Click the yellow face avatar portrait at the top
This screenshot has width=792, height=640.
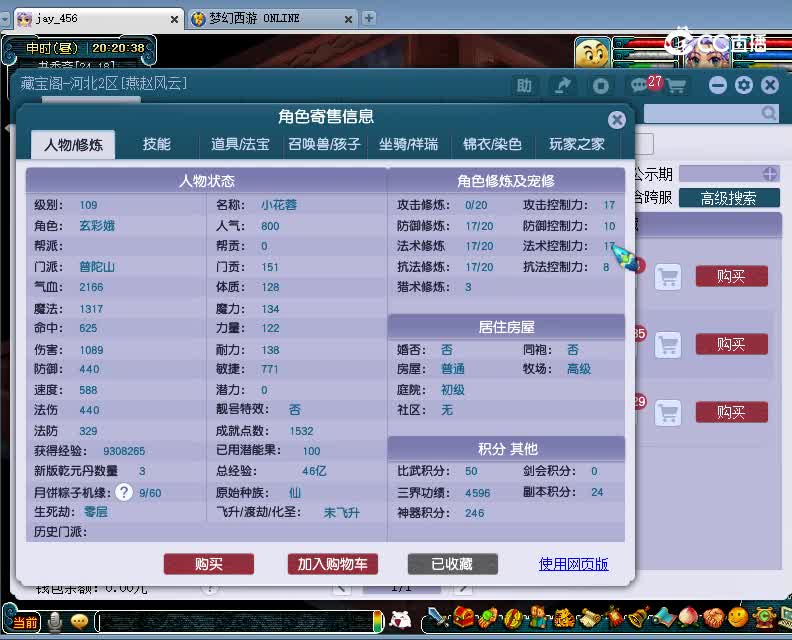tap(592, 53)
